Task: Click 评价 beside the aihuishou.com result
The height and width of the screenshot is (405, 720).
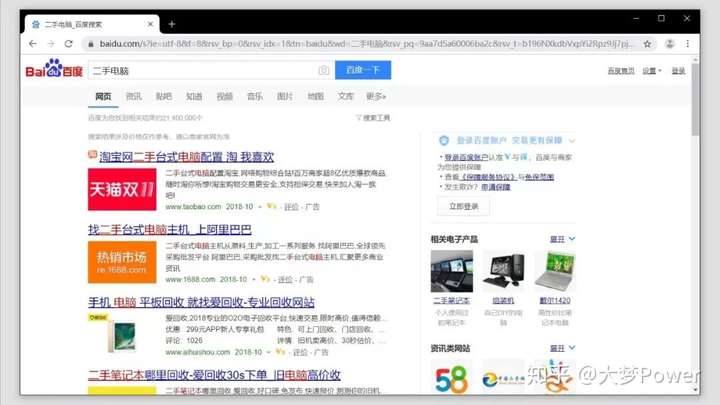Action: [x=300, y=353]
